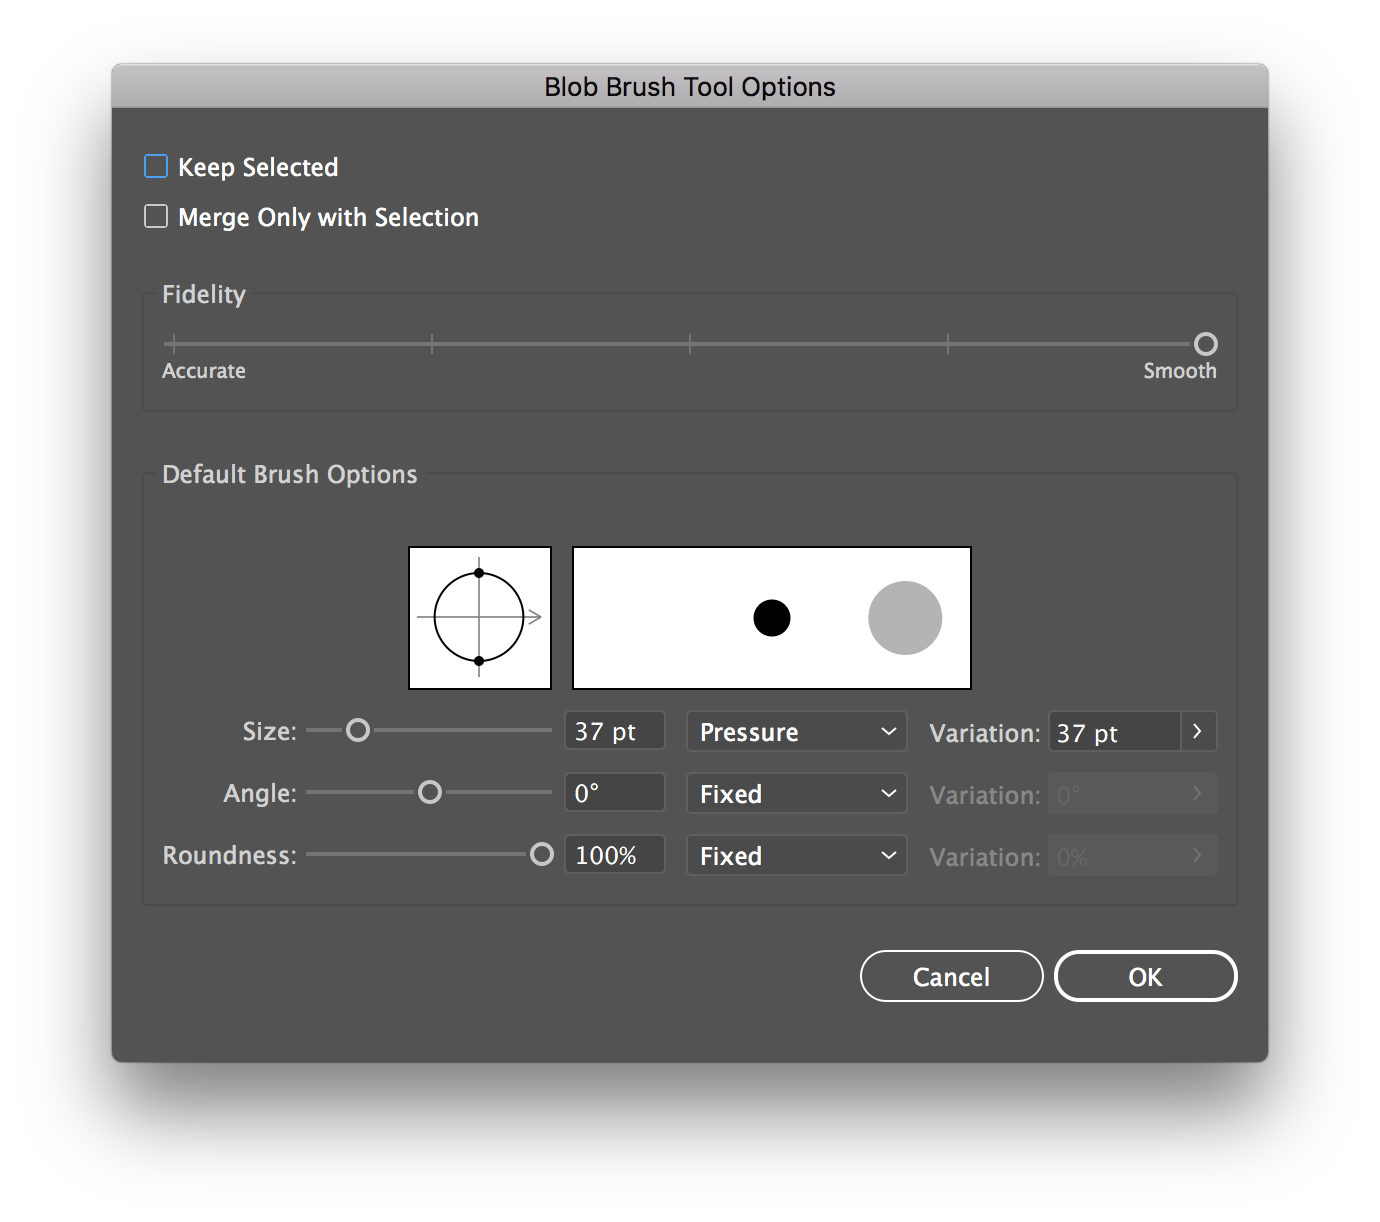Click the top dot on brush shape editor
This screenshot has height=1222, width=1380.
coord(479,573)
